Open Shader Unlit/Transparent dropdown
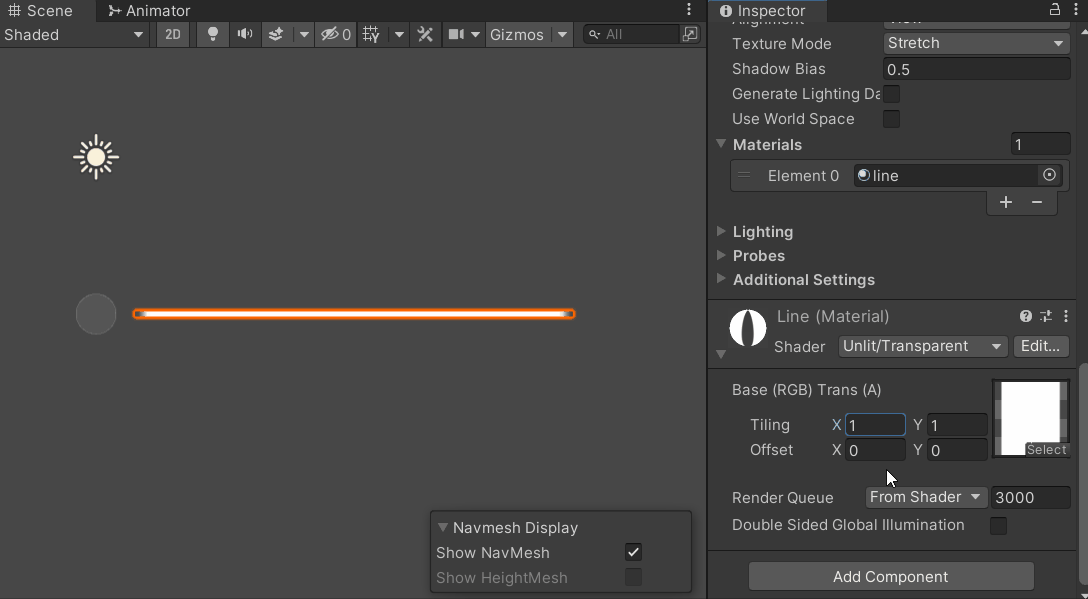This screenshot has height=599, width=1088. [x=923, y=346]
